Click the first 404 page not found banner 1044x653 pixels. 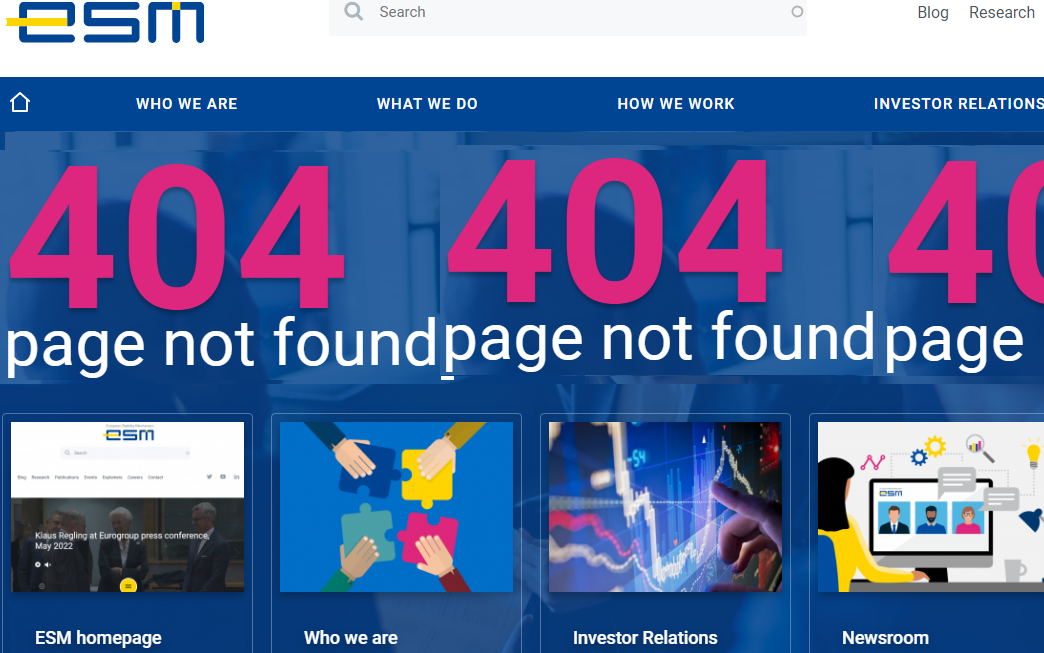pos(220,266)
